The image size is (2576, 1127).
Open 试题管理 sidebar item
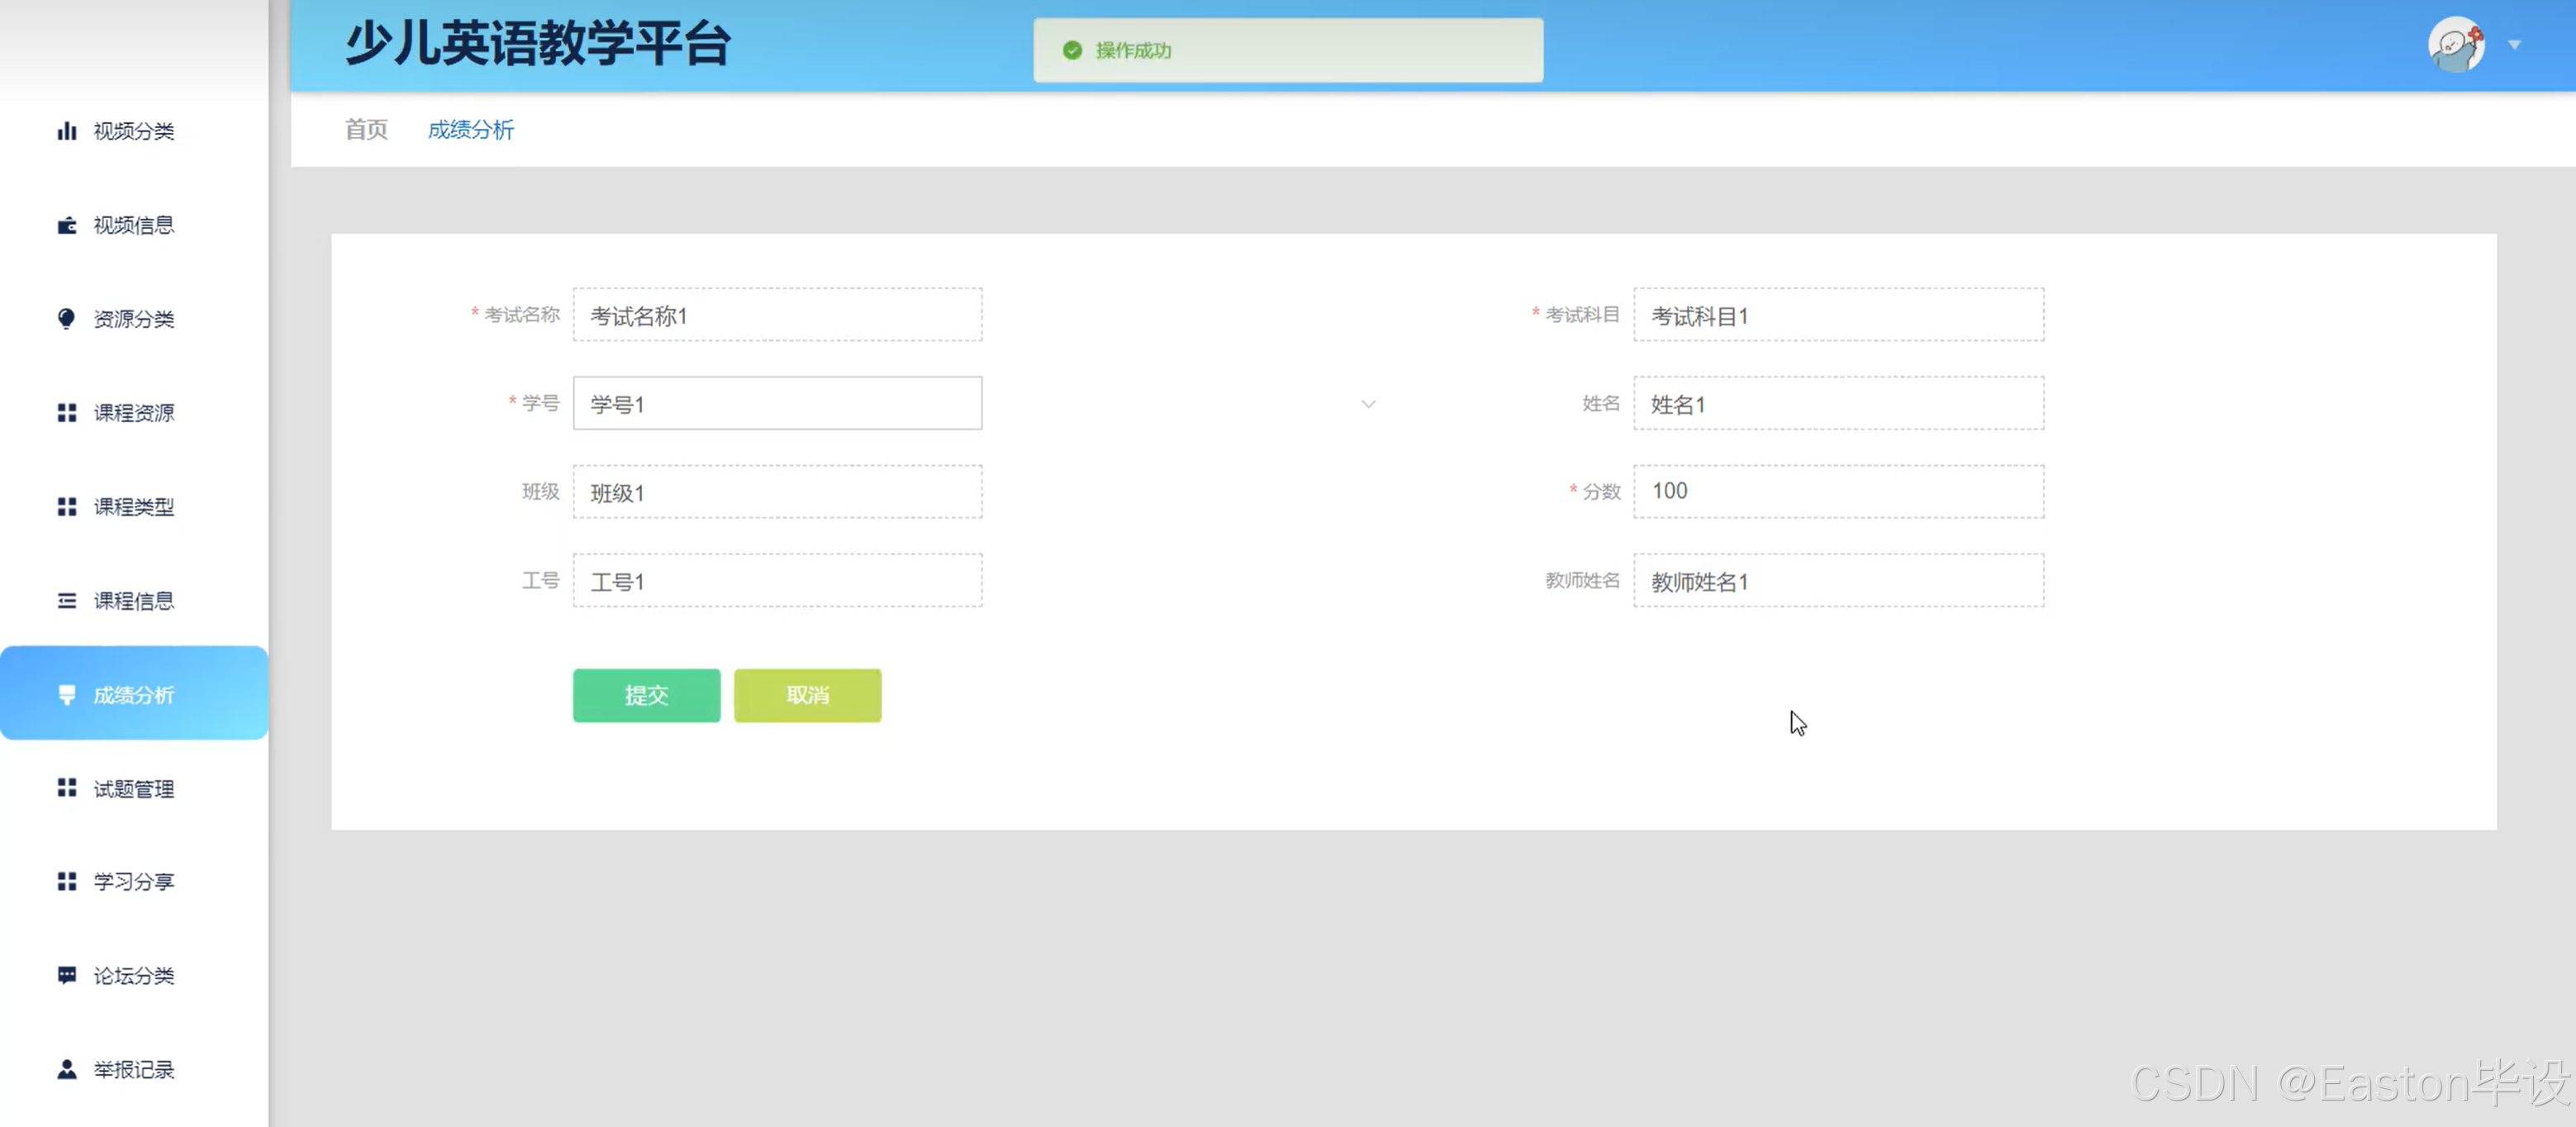click(134, 788)
